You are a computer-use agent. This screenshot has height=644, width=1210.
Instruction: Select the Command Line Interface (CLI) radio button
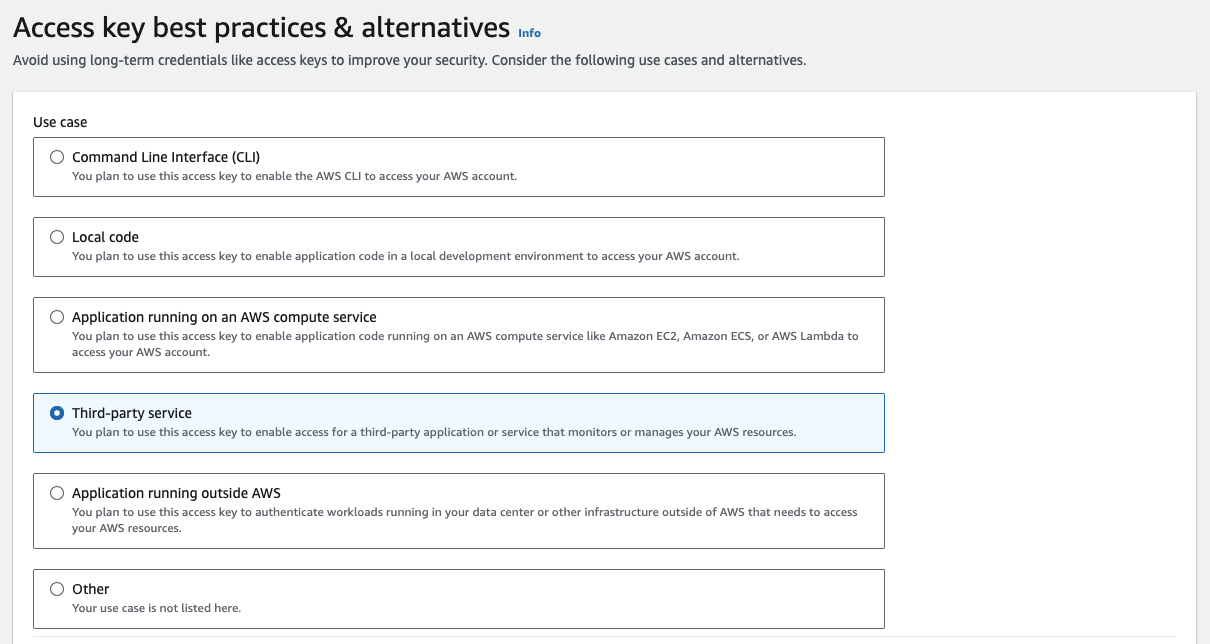(57, 157)
